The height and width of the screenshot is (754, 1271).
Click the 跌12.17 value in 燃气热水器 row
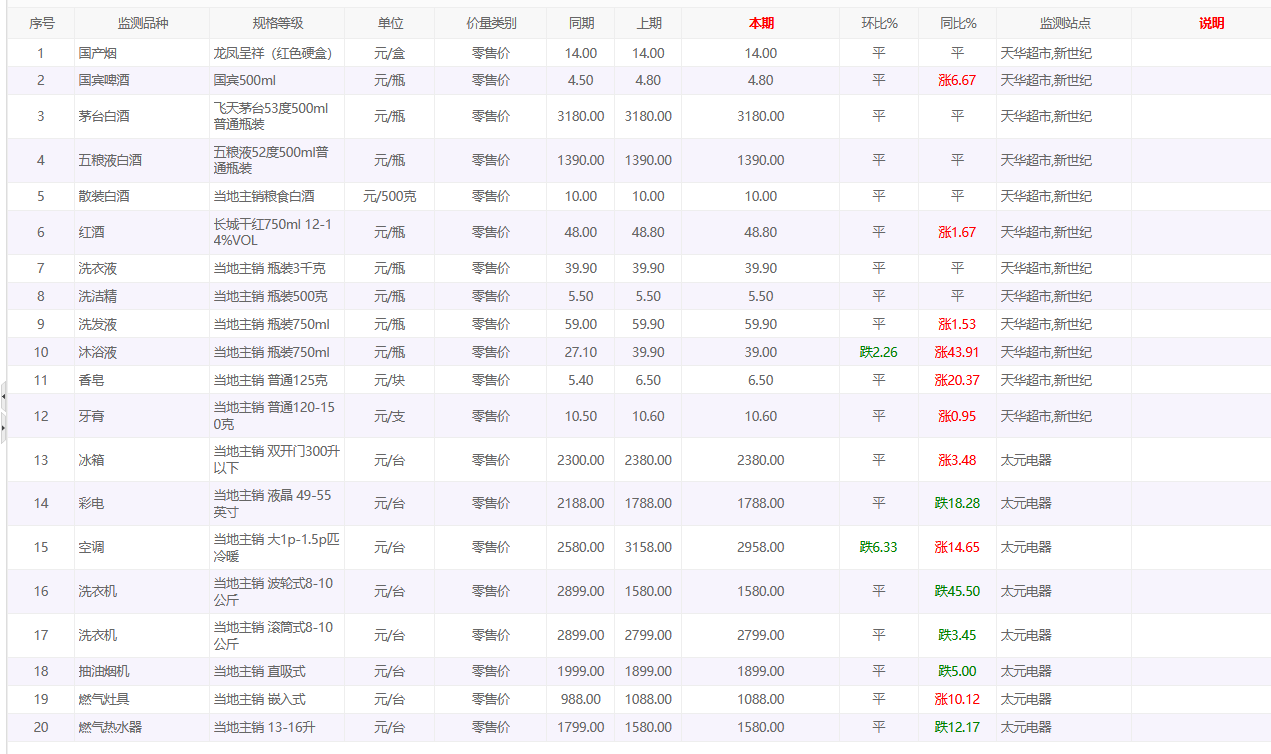coord(957,727)
